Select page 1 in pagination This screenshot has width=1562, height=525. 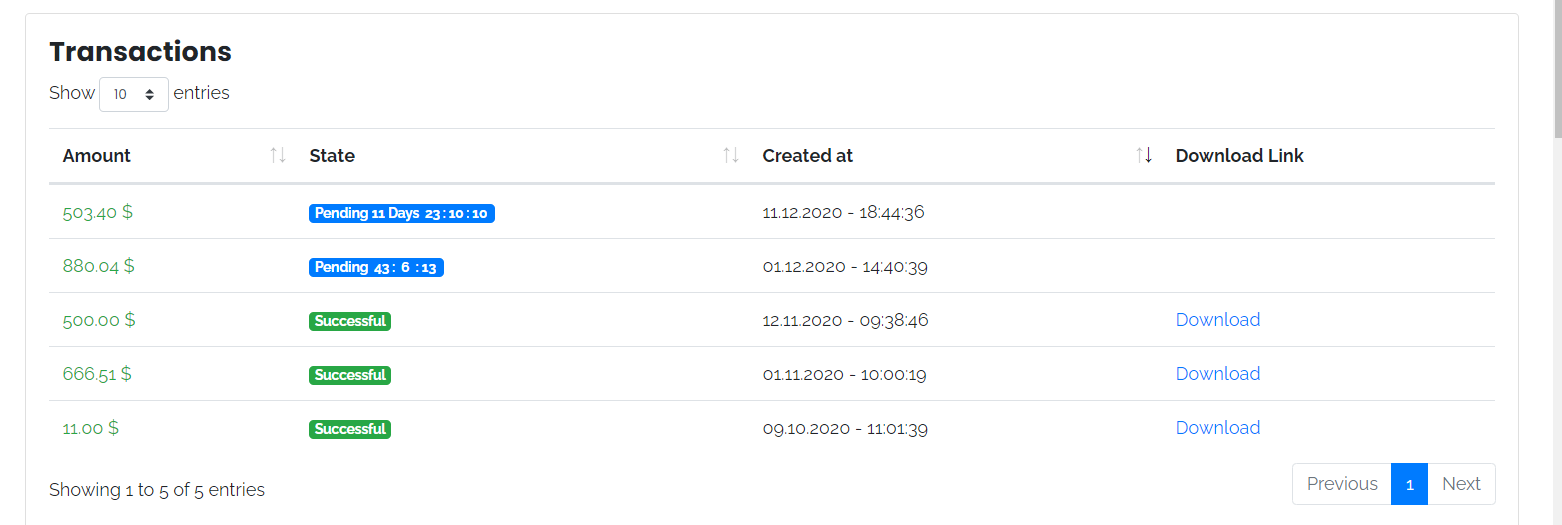coord(1409,484)
